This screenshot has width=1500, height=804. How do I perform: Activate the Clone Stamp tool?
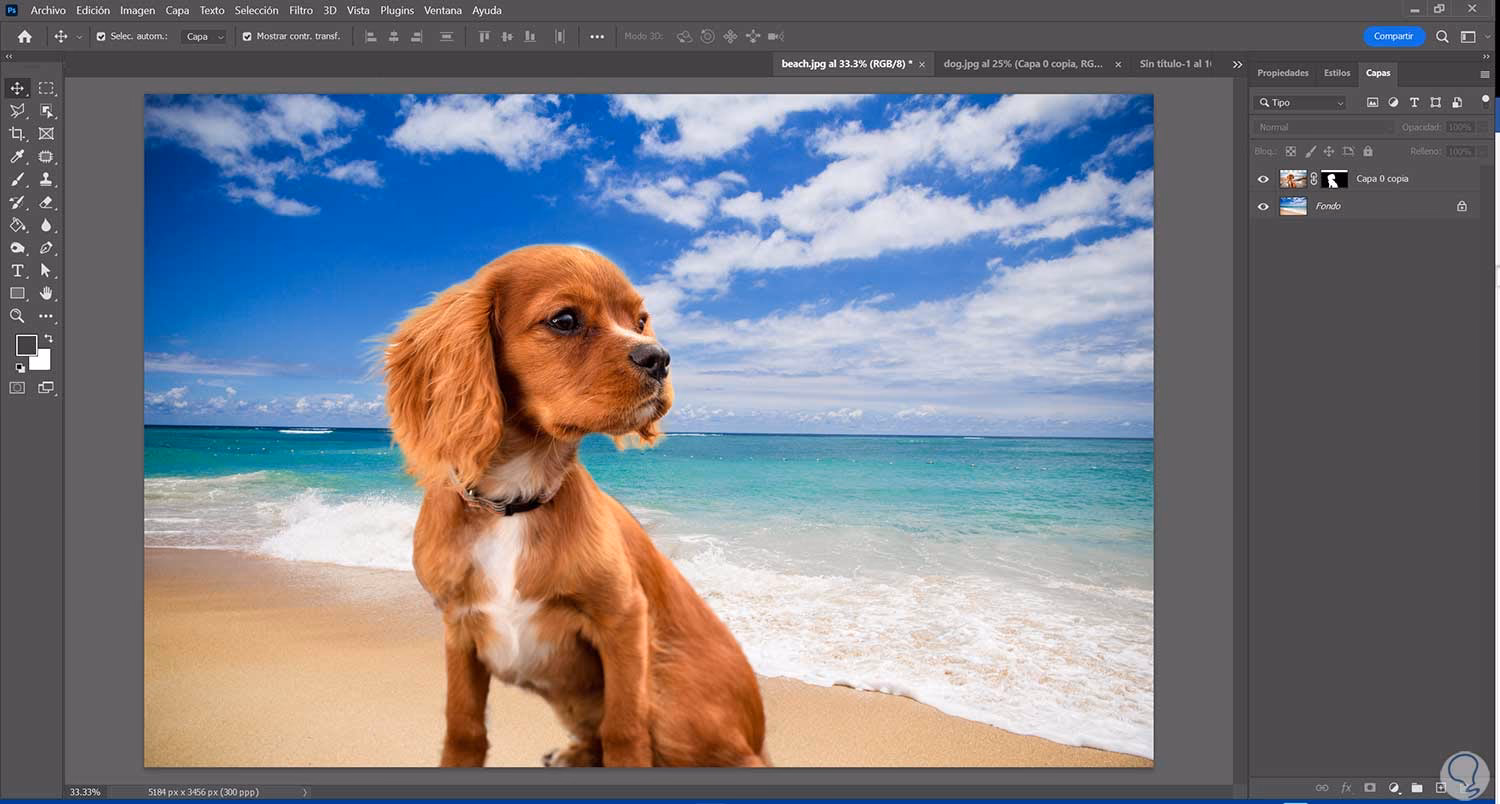pos(46,179)
